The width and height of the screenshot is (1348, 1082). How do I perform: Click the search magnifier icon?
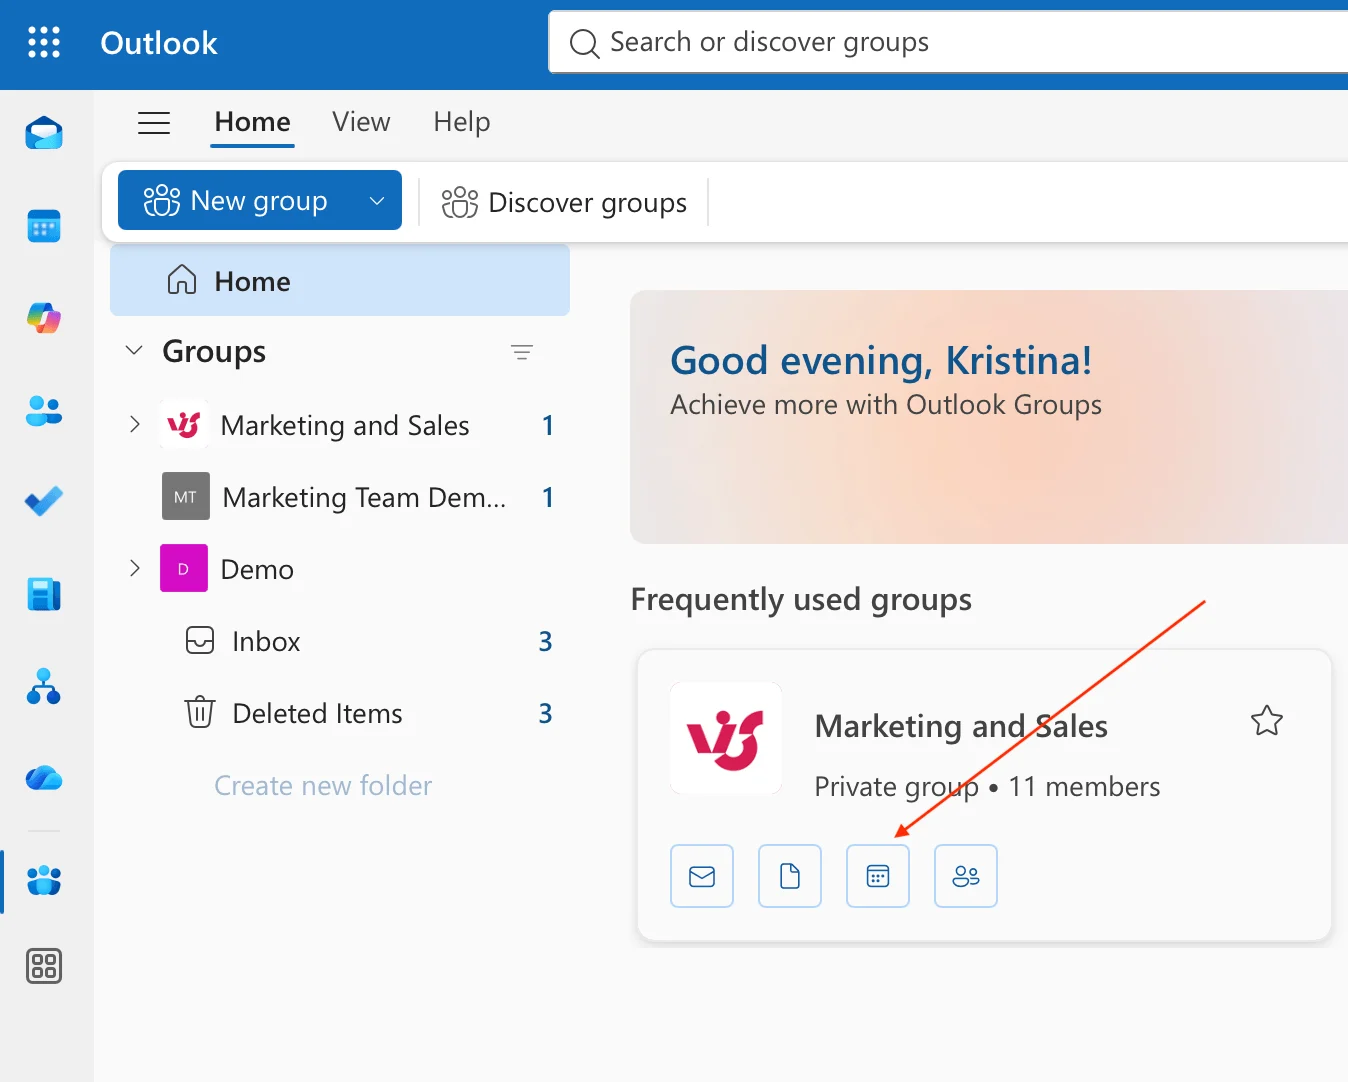(x=584, y=43)
